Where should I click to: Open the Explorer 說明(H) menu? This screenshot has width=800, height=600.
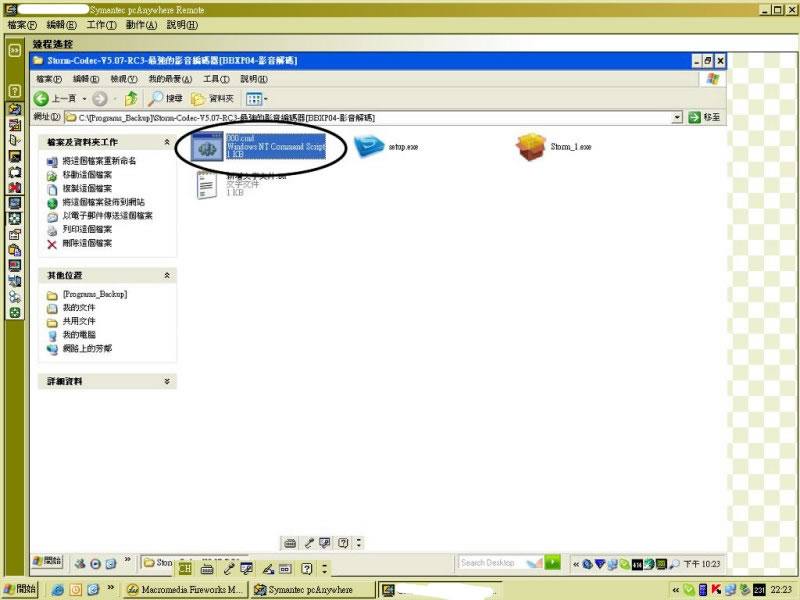pyautogui.click(x=254, y=79)
